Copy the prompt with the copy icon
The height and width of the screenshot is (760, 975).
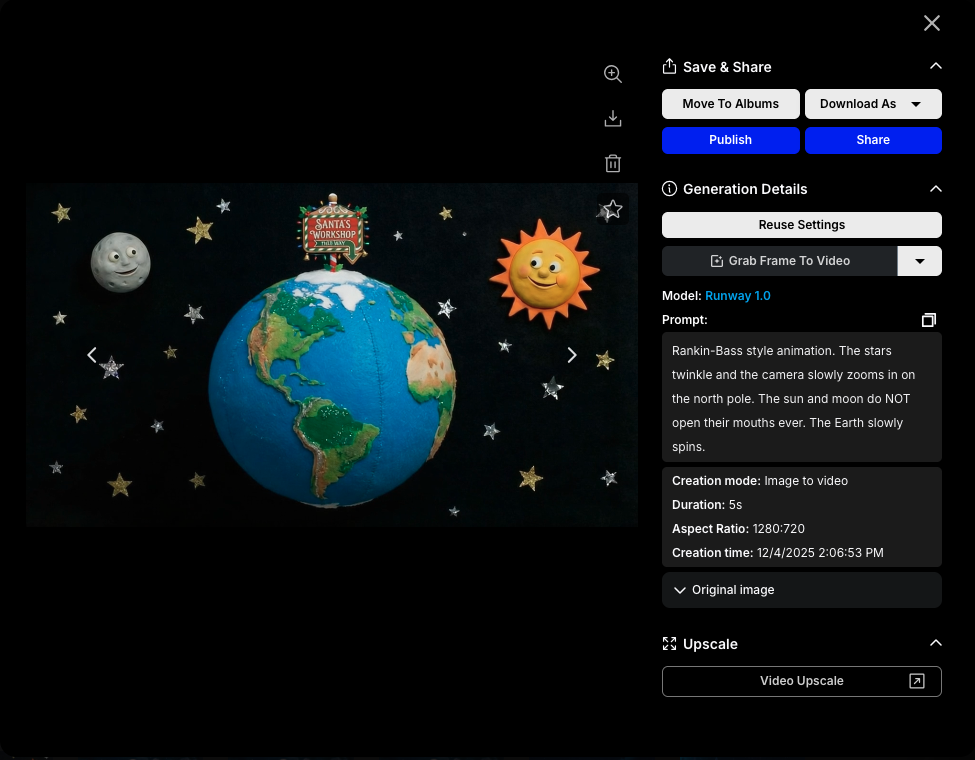pos(928,320)
